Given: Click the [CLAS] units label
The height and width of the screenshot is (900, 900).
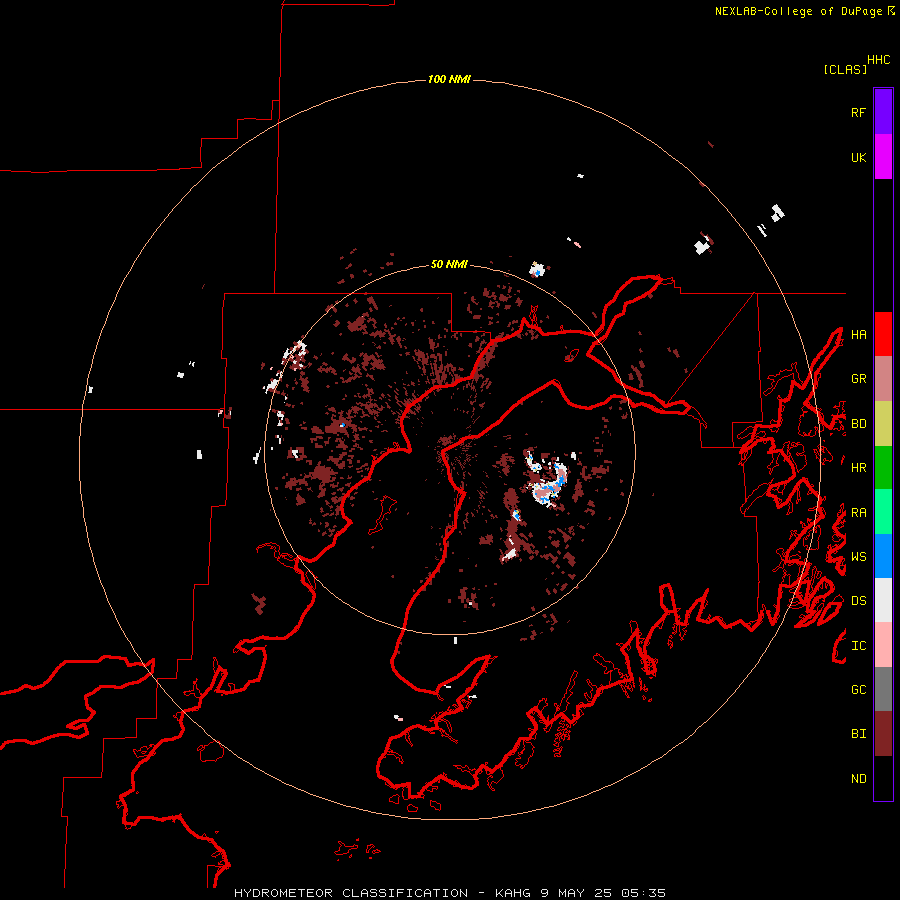Looking at the screenshot, I should click(x=845, y=69).
